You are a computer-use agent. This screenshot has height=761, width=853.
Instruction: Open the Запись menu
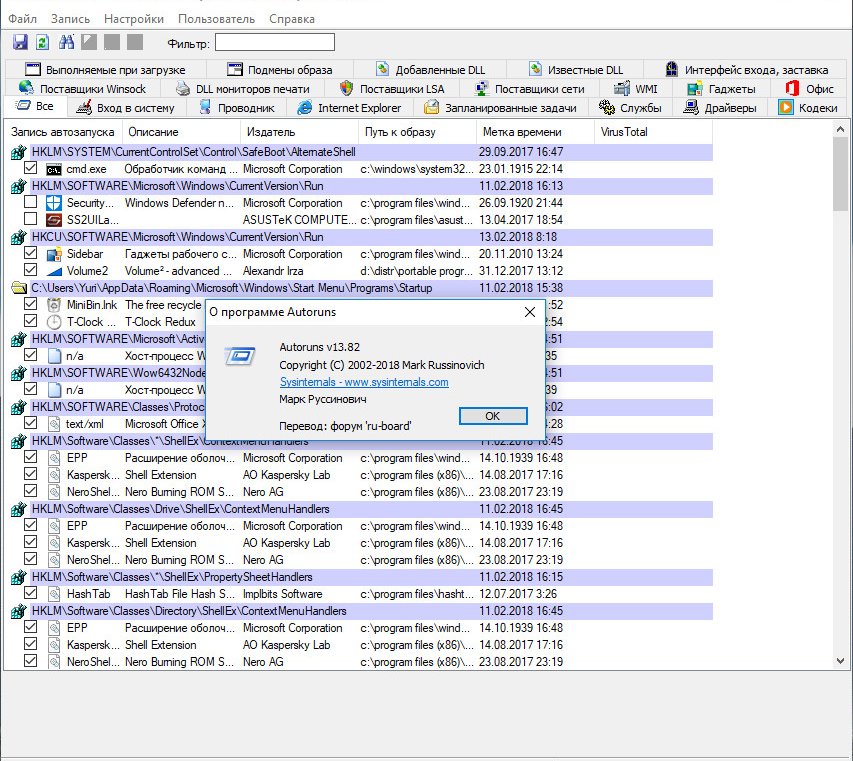pos(70,19)
